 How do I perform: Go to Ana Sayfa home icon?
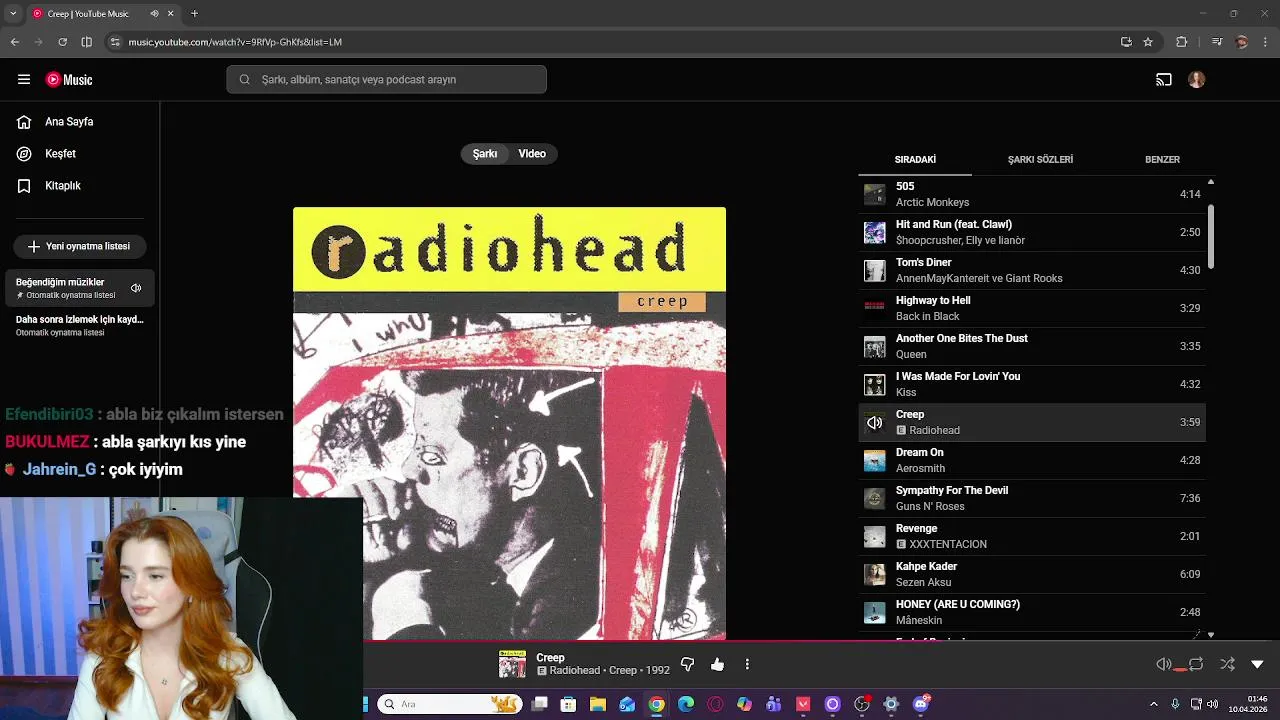click(24, 122)
